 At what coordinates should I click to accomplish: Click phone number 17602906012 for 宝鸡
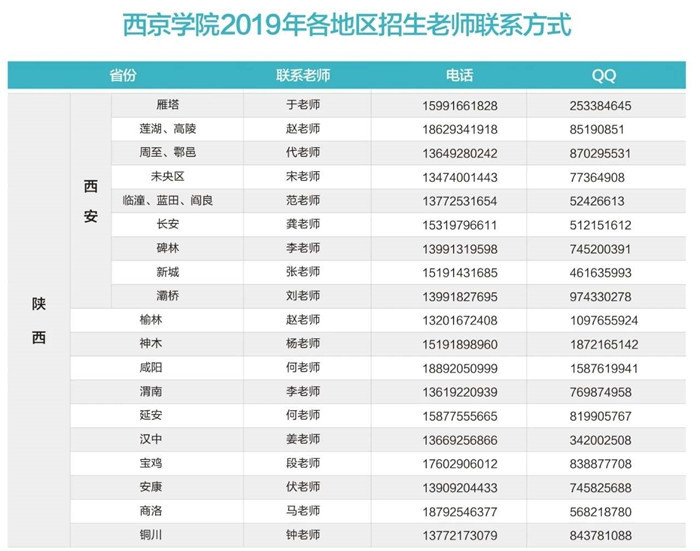click(460, 464)
